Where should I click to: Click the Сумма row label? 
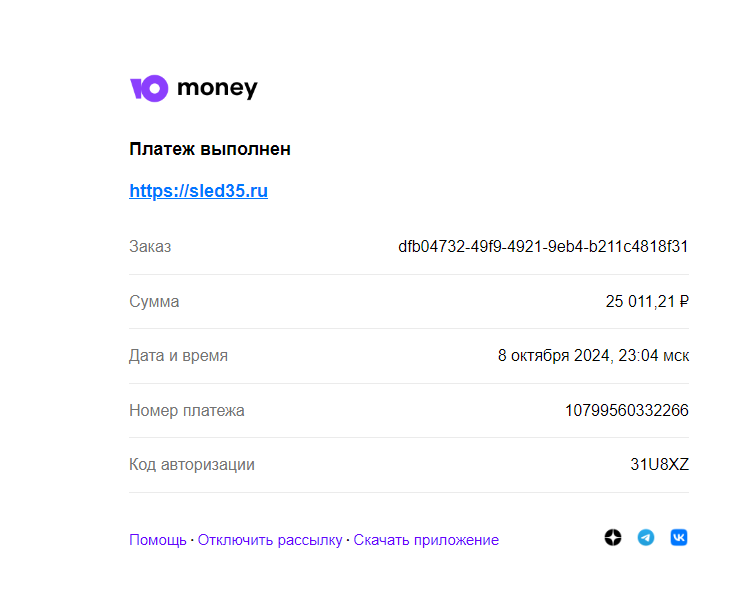[154, 301]
